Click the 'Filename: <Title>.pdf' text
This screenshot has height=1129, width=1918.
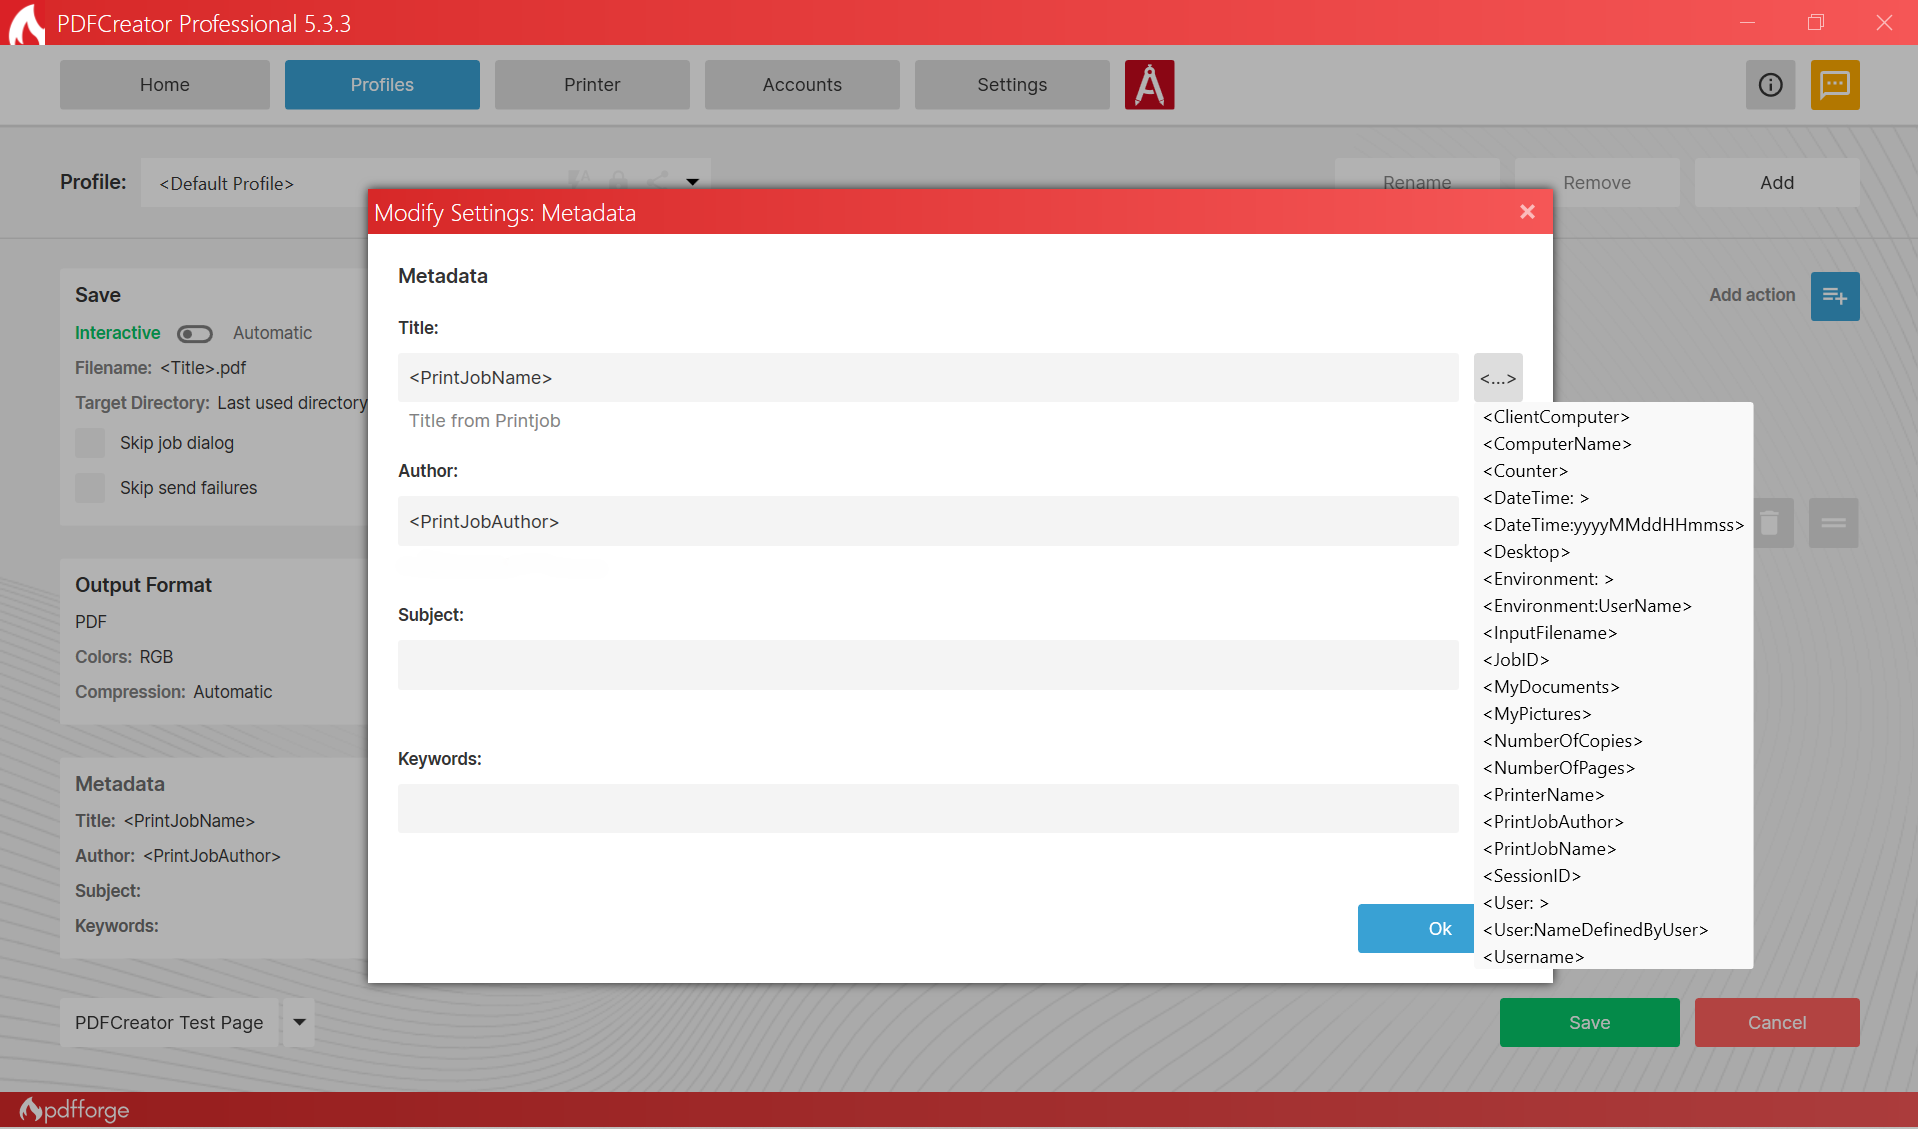pos(160,368)
